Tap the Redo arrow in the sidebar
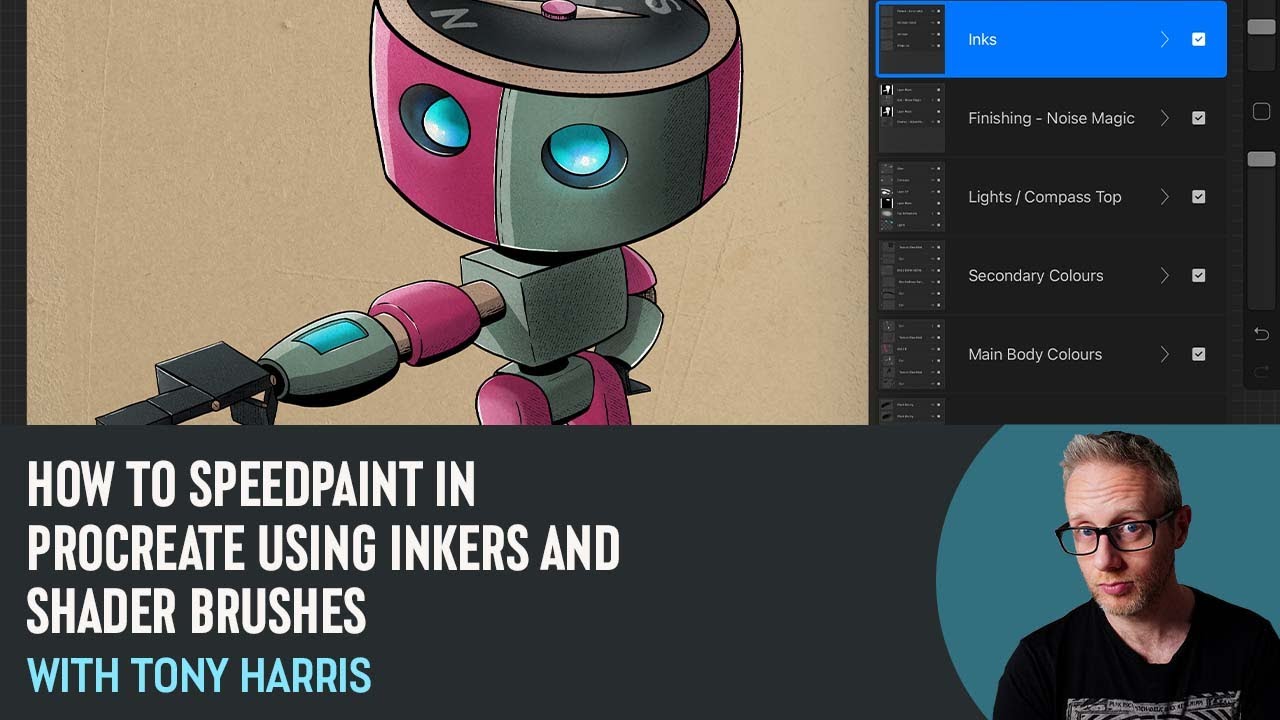The image size is (1280, 720). [1261, 371]
